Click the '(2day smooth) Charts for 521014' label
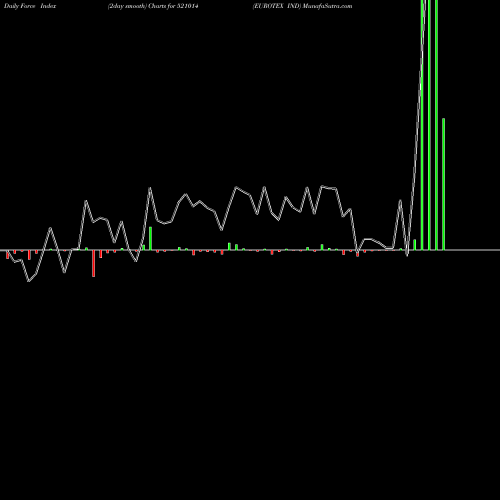This screenshot has height=500, width=500. [x=153, y=6]
